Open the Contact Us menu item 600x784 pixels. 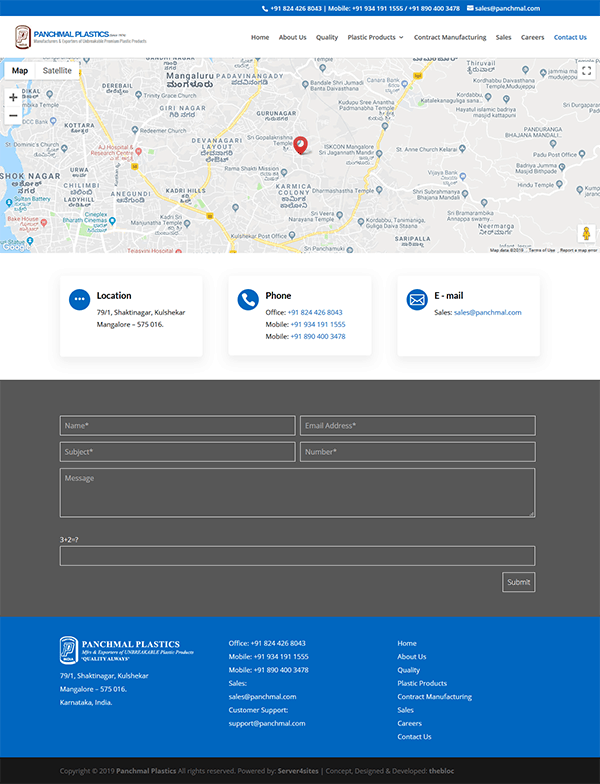point(570,38)
